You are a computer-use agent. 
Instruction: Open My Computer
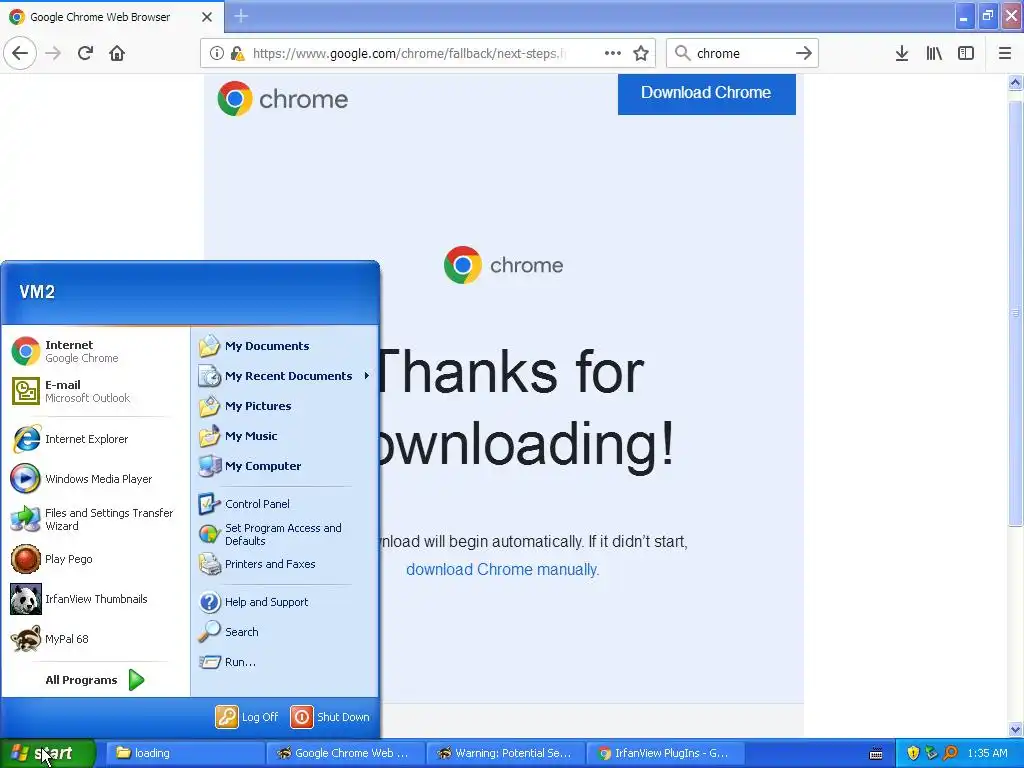[285, 466]
